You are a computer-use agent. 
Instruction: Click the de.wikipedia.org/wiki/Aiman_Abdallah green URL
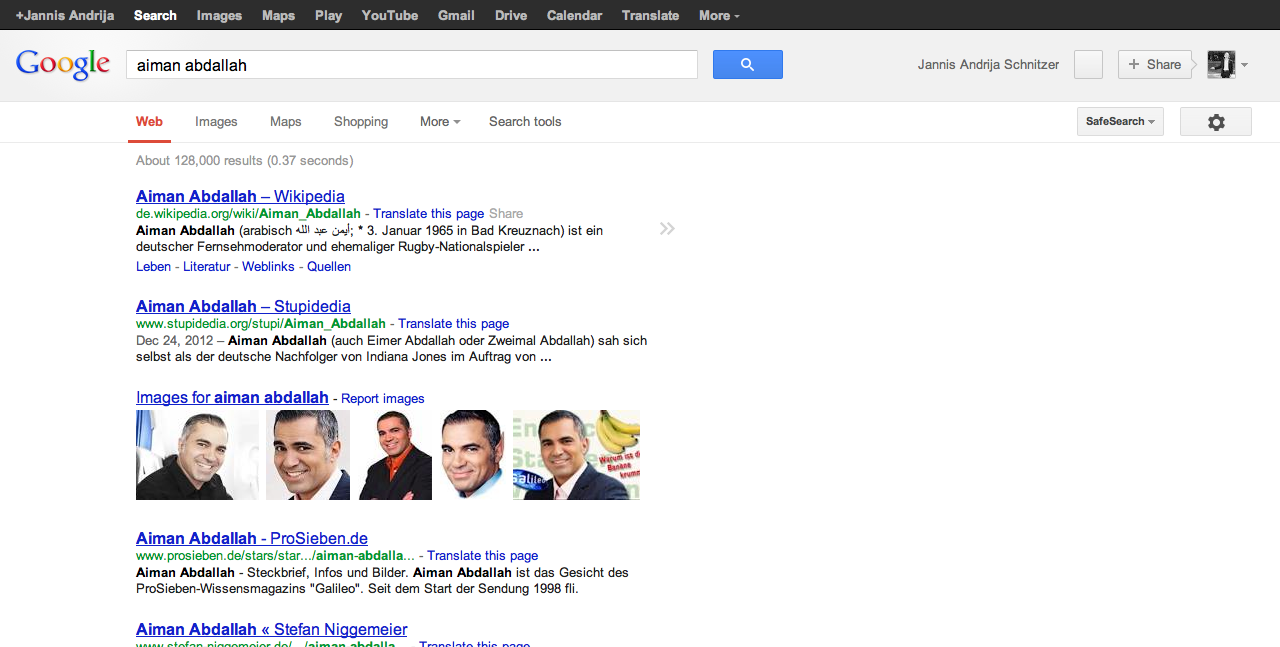coord(248,213)
